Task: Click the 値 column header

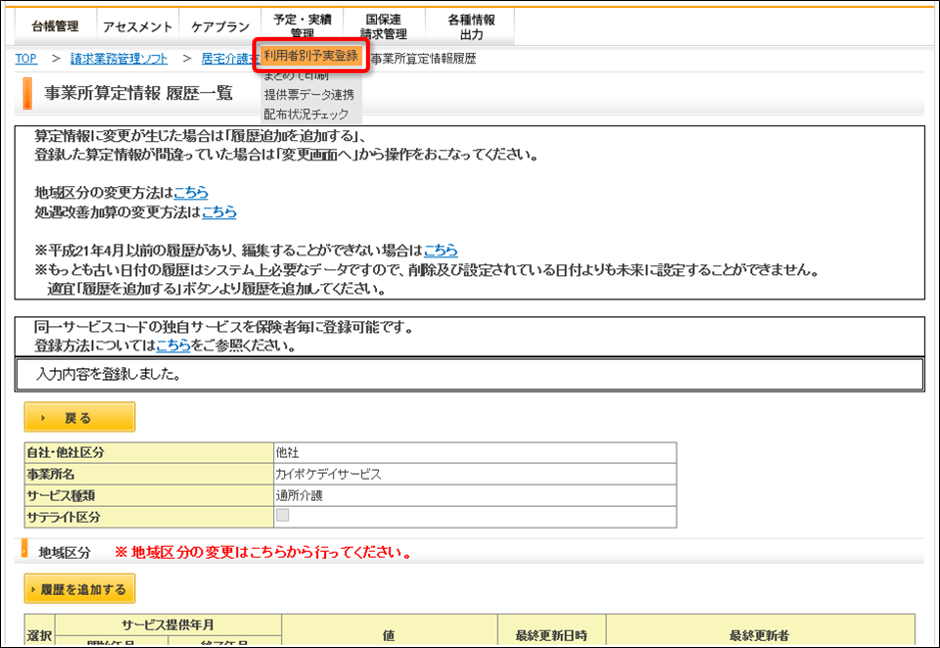Action: [389, 630]
